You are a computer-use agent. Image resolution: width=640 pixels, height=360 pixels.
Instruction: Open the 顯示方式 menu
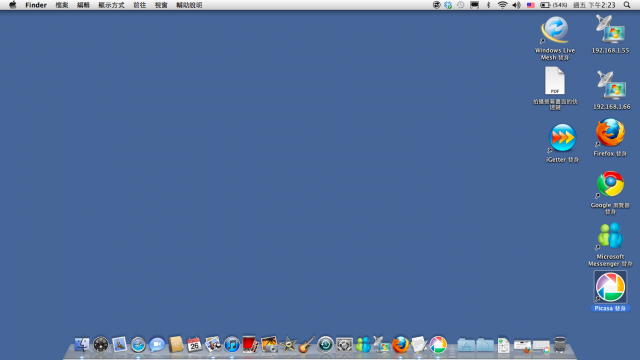pyautogui.click(x=111, y=5)
